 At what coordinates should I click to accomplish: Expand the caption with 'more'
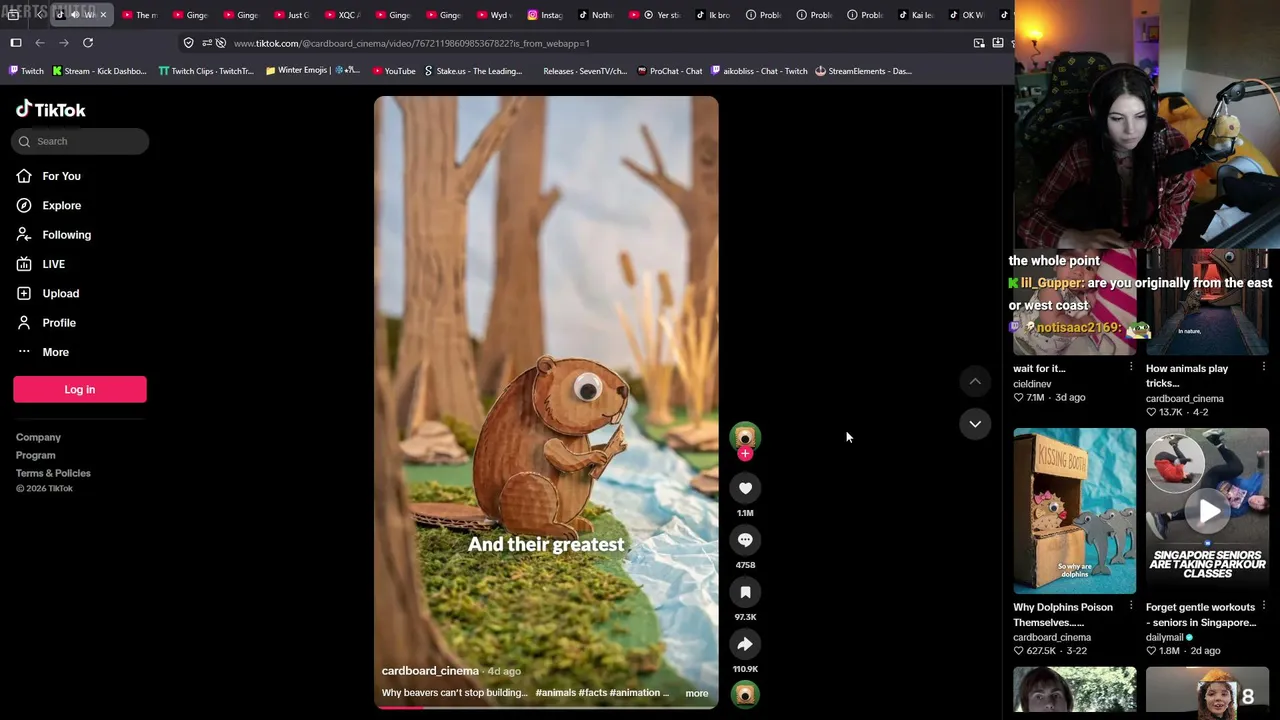click(x=696, y=693)
